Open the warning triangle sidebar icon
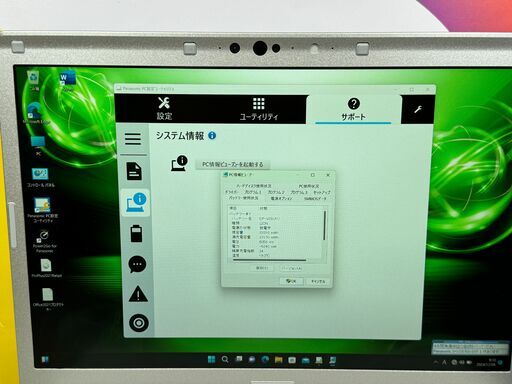The width and height of the screenshot is (512, 384). pos(138,294)
